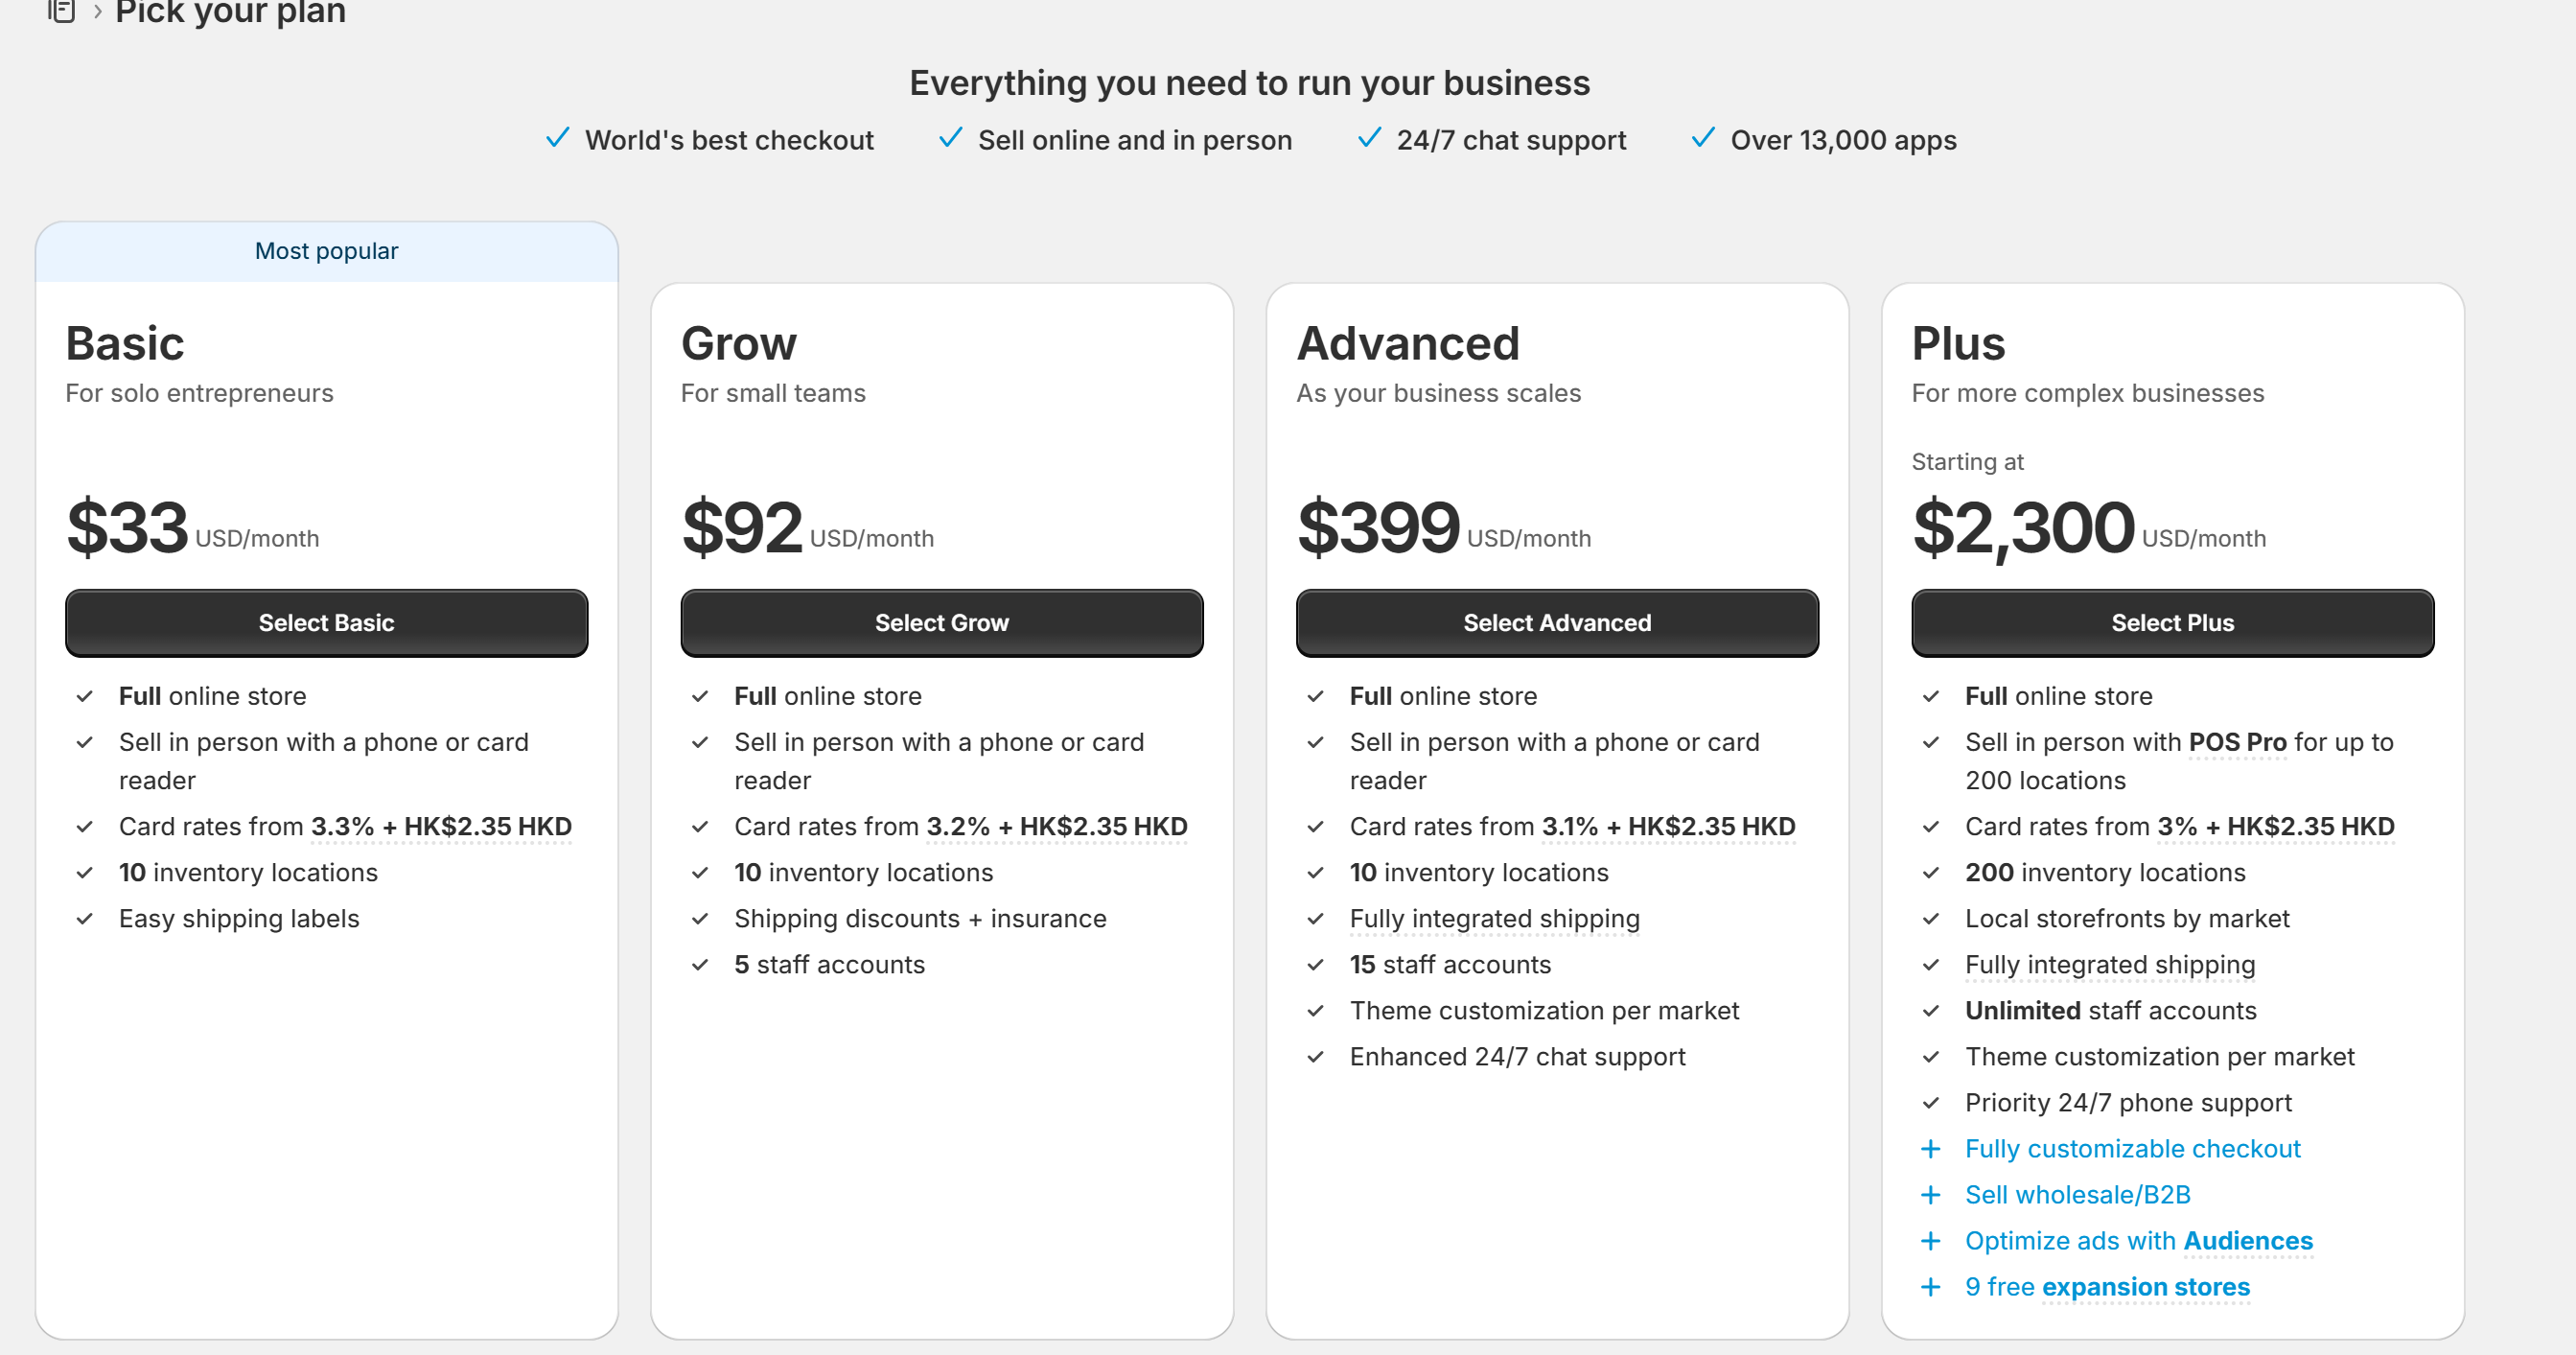
Task: Click the Most popular banner on Basic card
Action: tap(326, 251)
